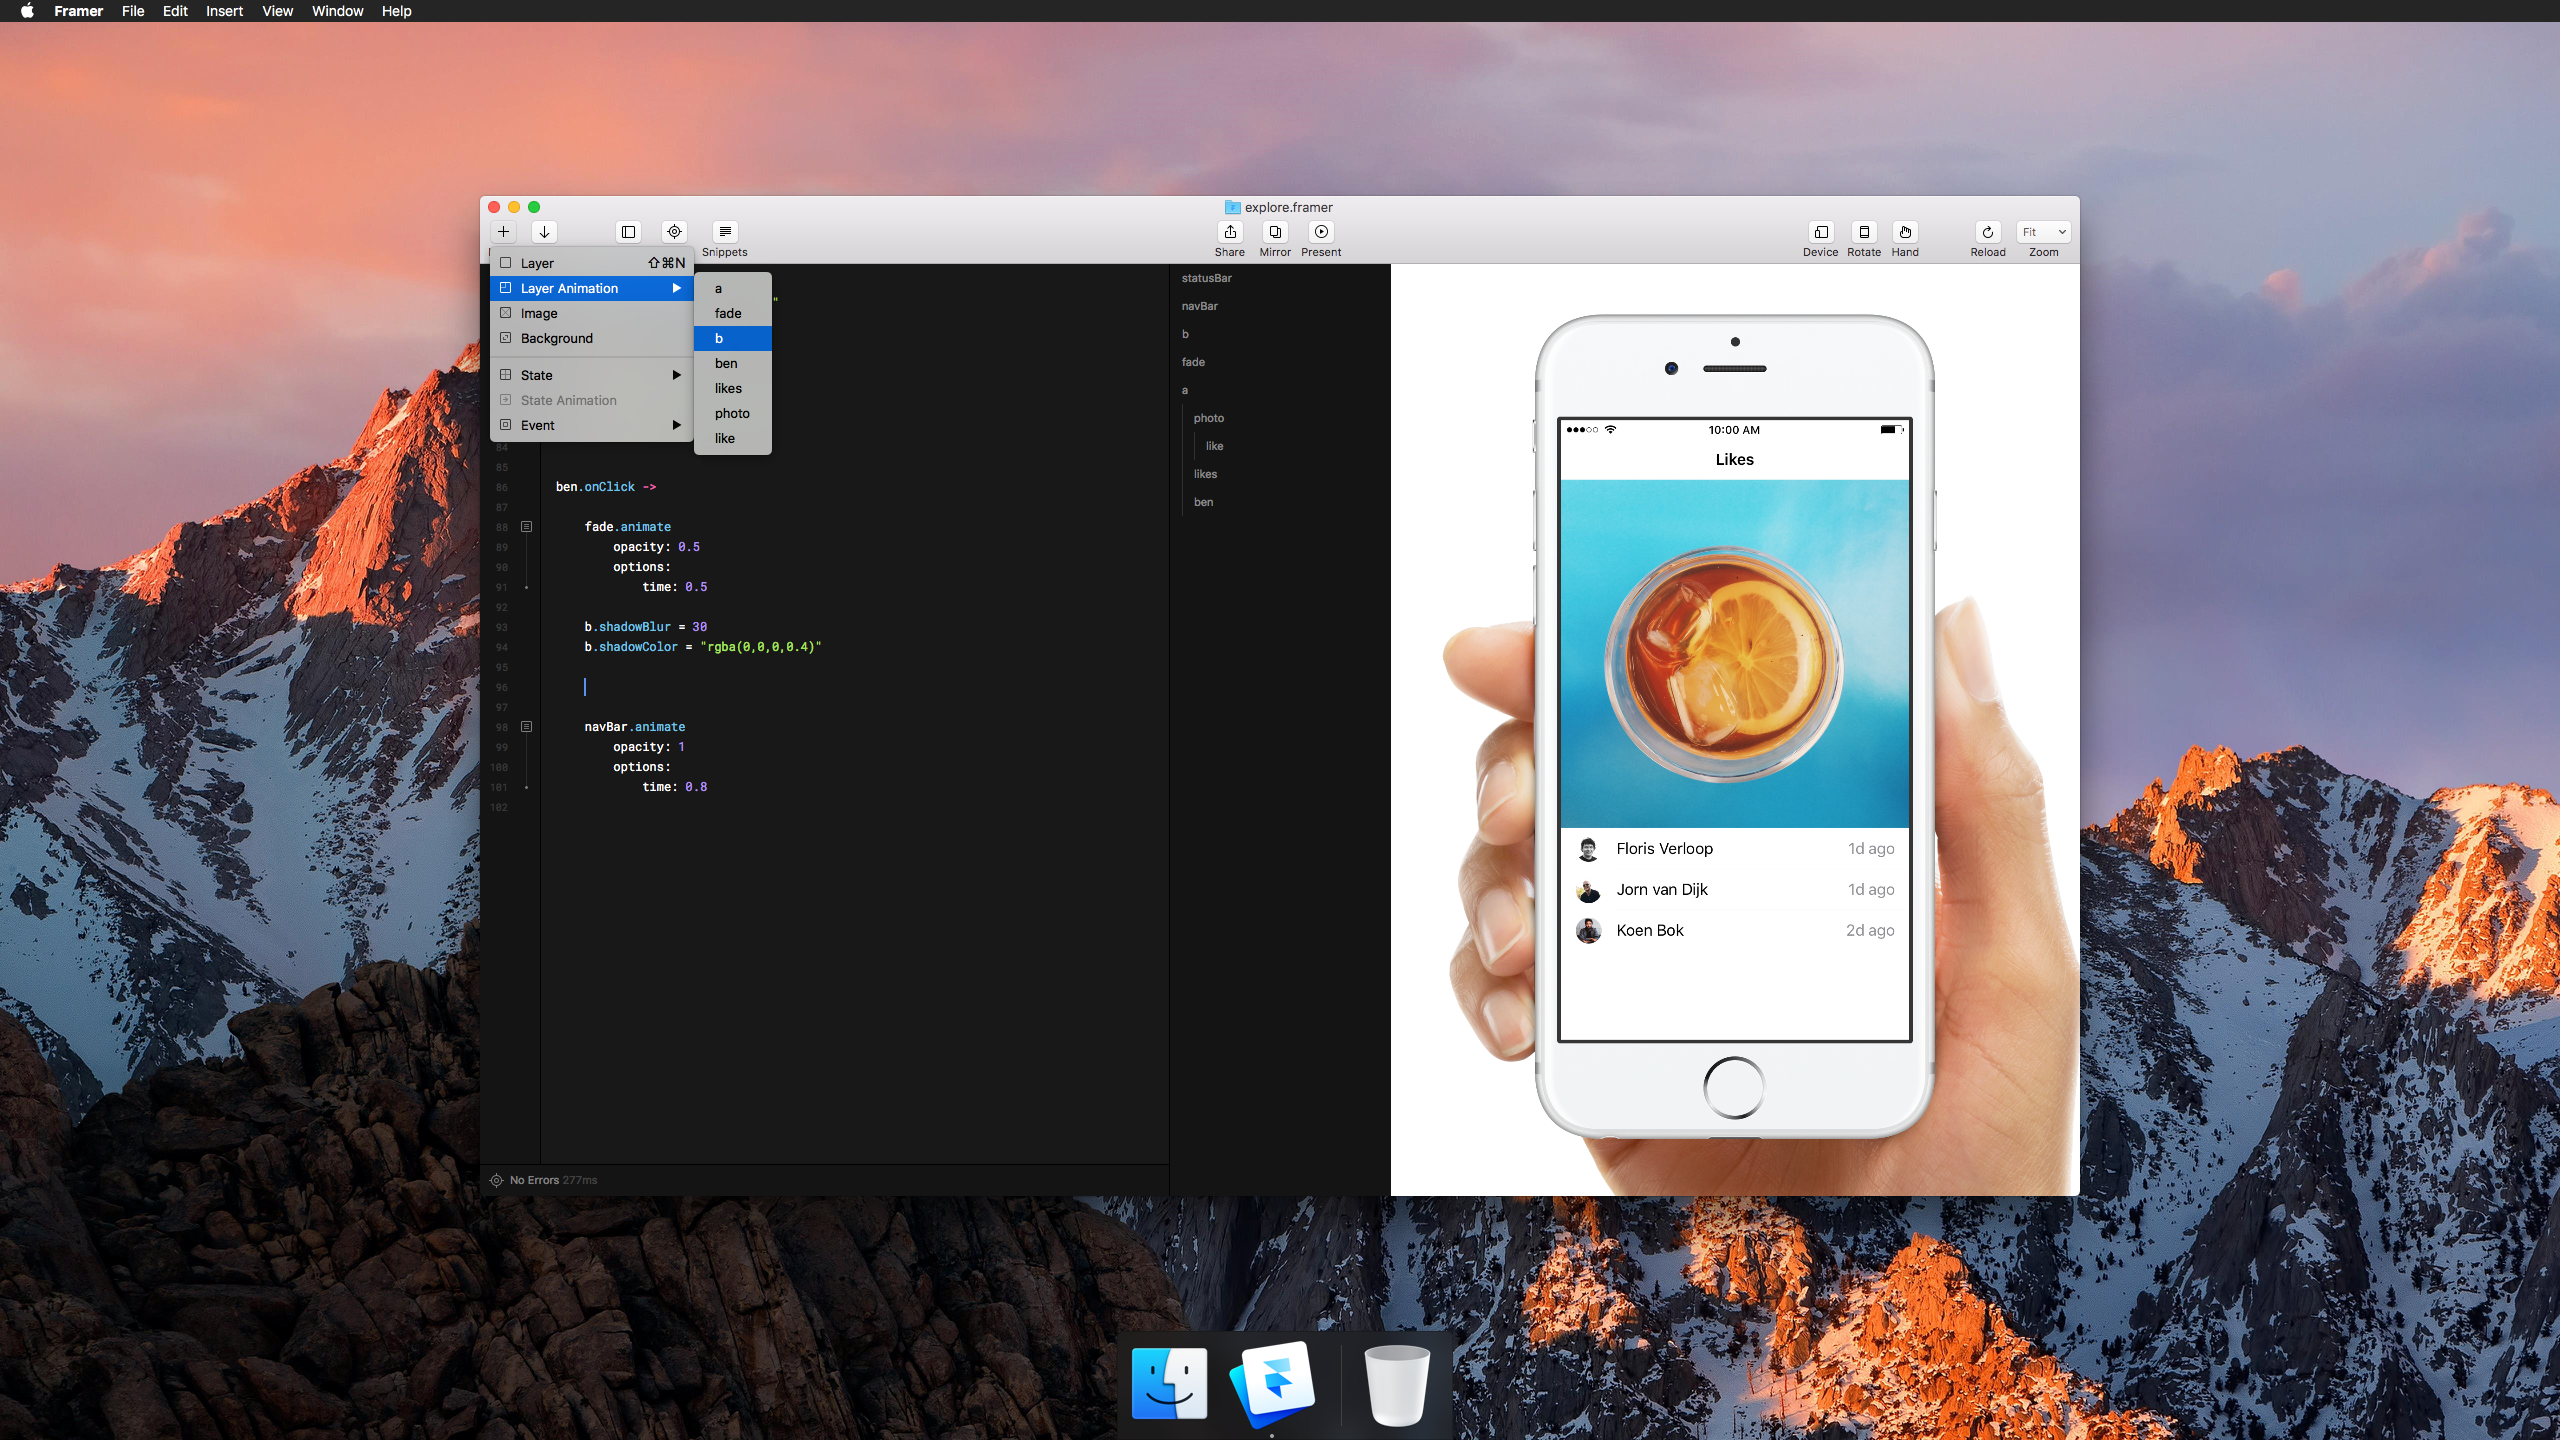
Task: Choose layer 'b' in Layer Animation submenu
Action: pyautogui.click(x=732, y=339)
